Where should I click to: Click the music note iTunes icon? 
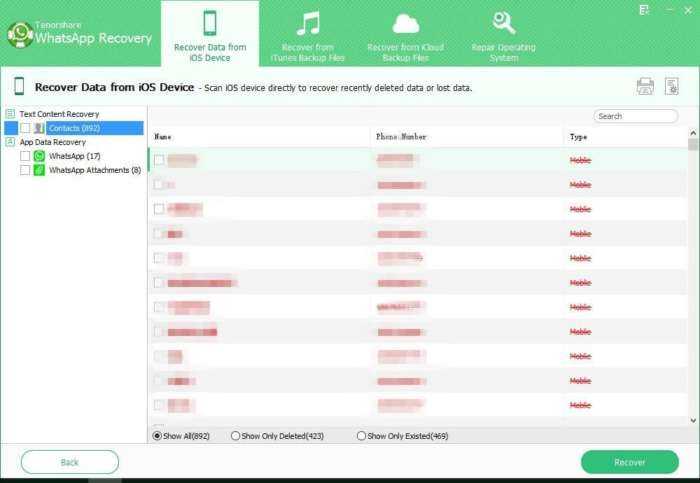[308, 23]
